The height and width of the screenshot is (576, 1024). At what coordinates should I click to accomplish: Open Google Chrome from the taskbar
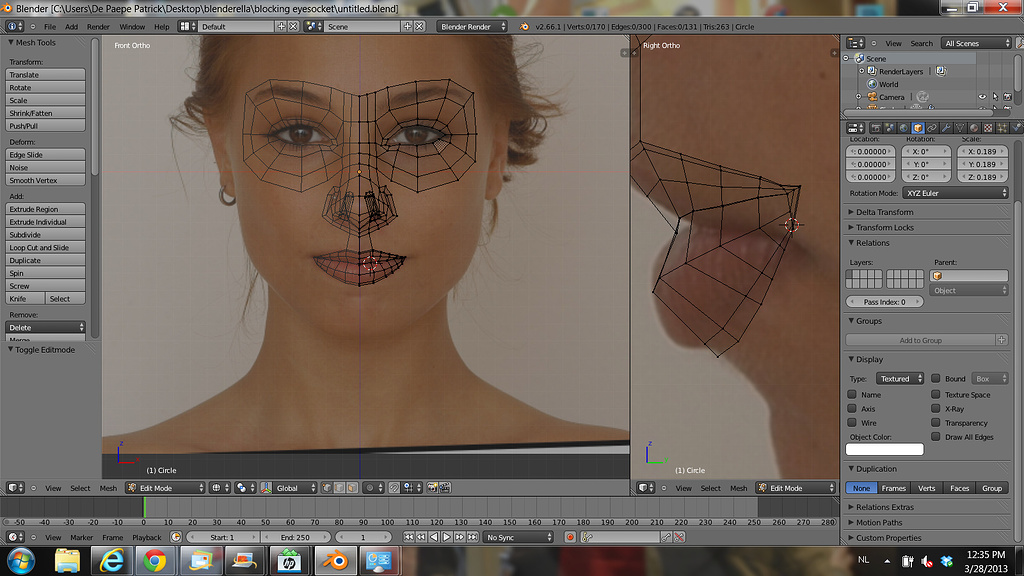155,561
